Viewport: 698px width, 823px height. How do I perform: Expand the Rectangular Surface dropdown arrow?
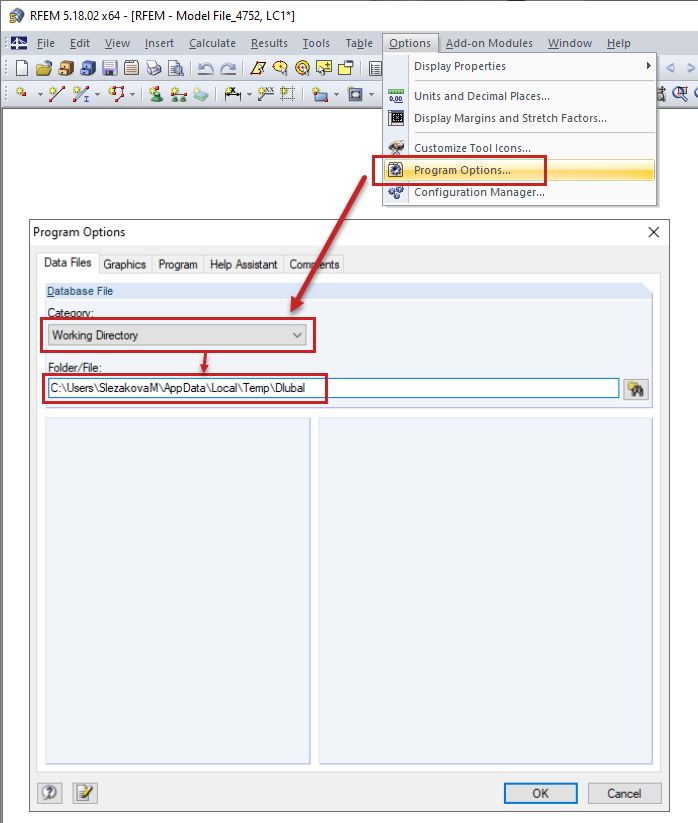point(336,94)
